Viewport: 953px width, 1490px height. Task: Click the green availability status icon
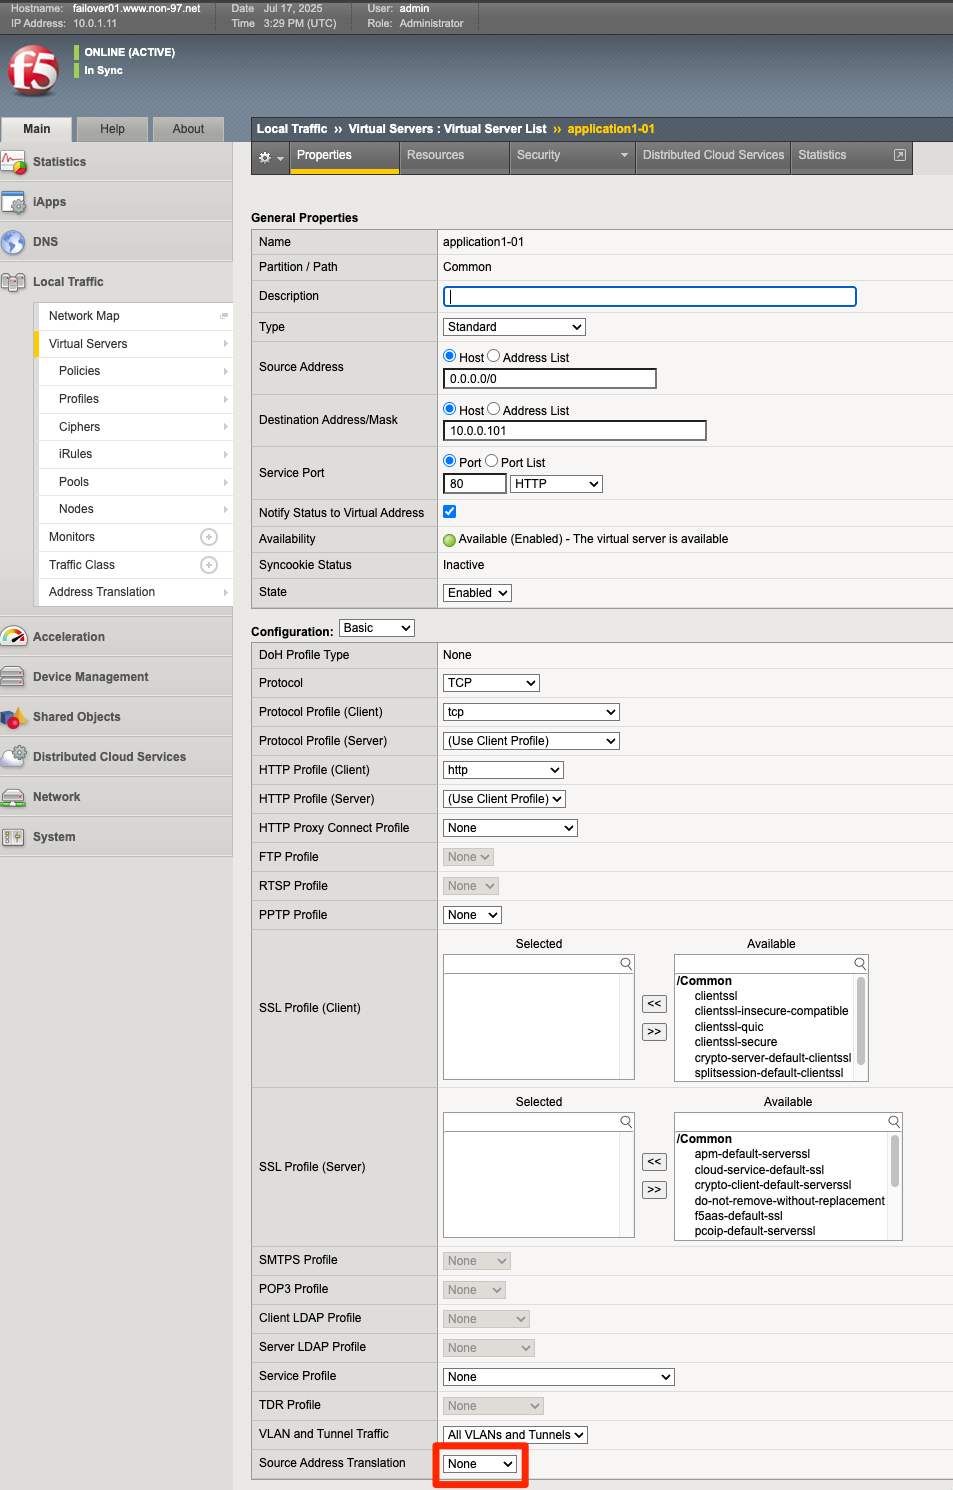point(450,540)
